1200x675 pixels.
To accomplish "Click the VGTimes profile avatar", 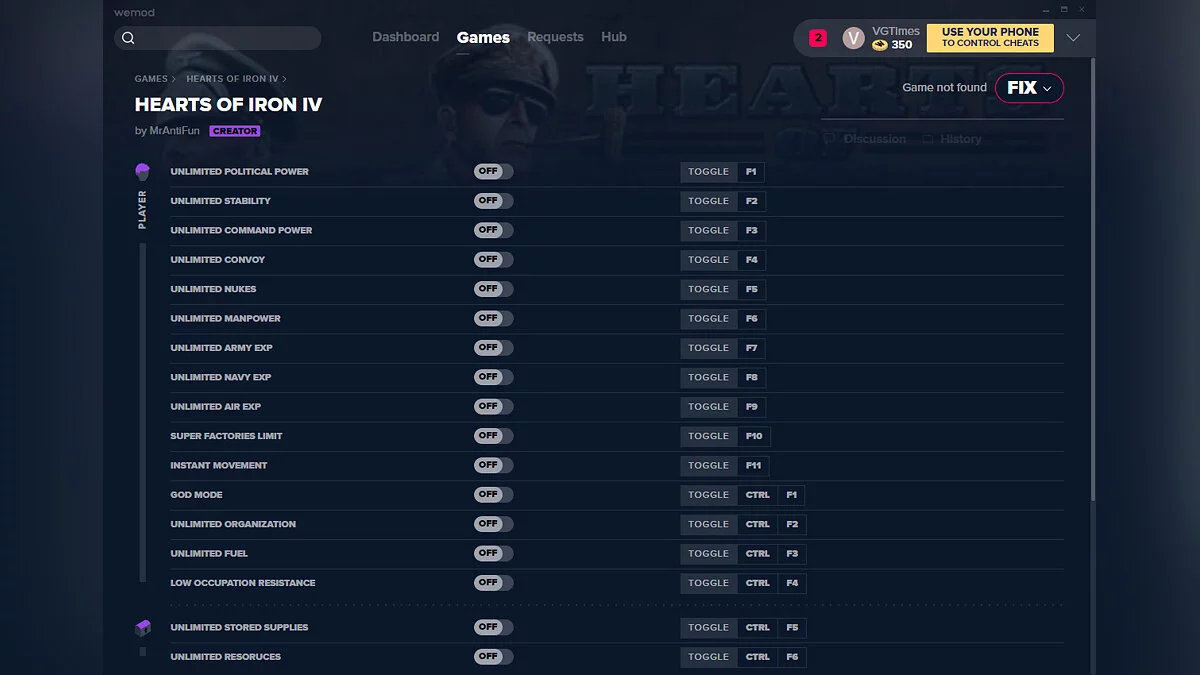I will tap(853, 38).
